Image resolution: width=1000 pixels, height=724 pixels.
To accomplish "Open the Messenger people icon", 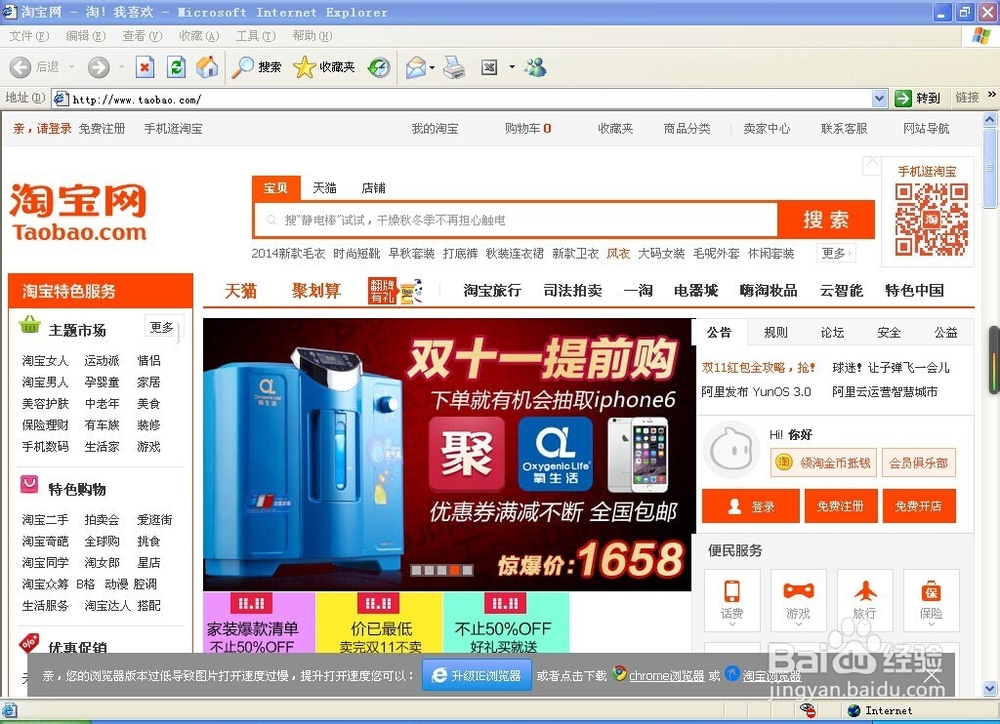I will pyautogui.click(x=535, y=67).
